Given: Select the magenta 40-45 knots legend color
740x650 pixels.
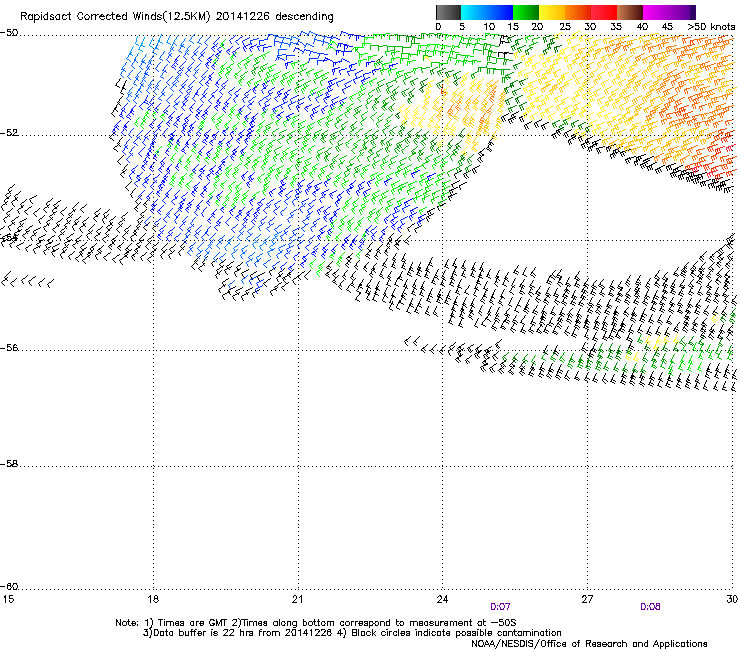Looking at the screenshot, I should 656,12.
